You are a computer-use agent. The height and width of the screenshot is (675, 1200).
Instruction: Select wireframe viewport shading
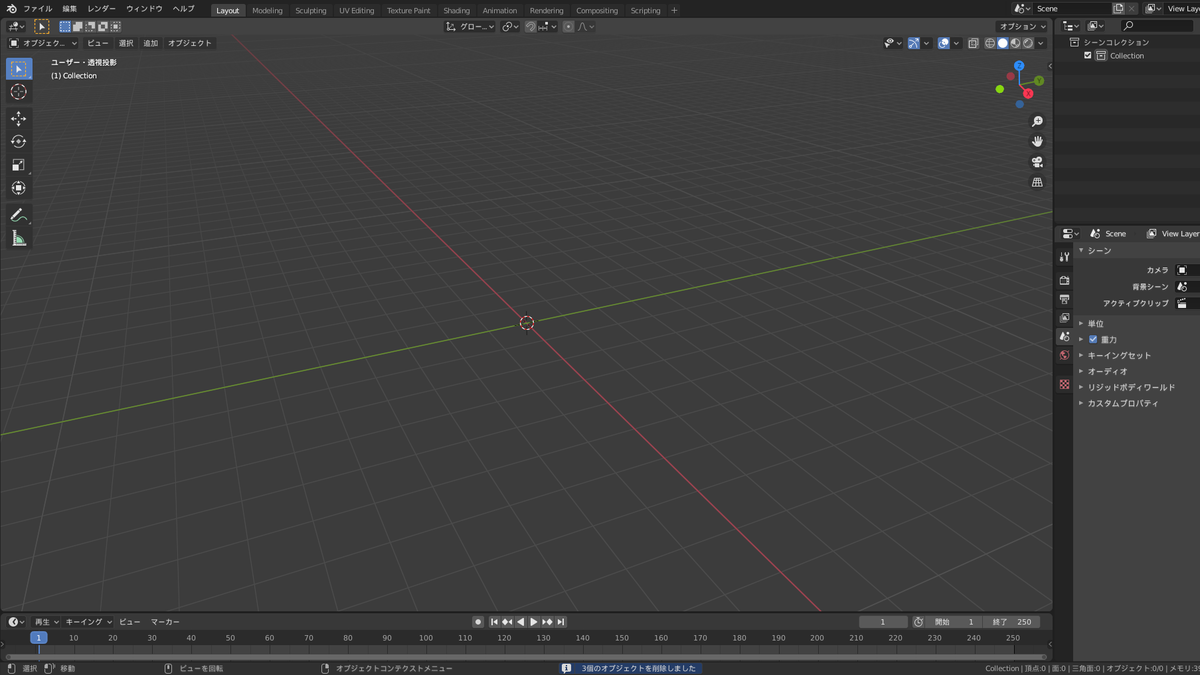[990, 43]
